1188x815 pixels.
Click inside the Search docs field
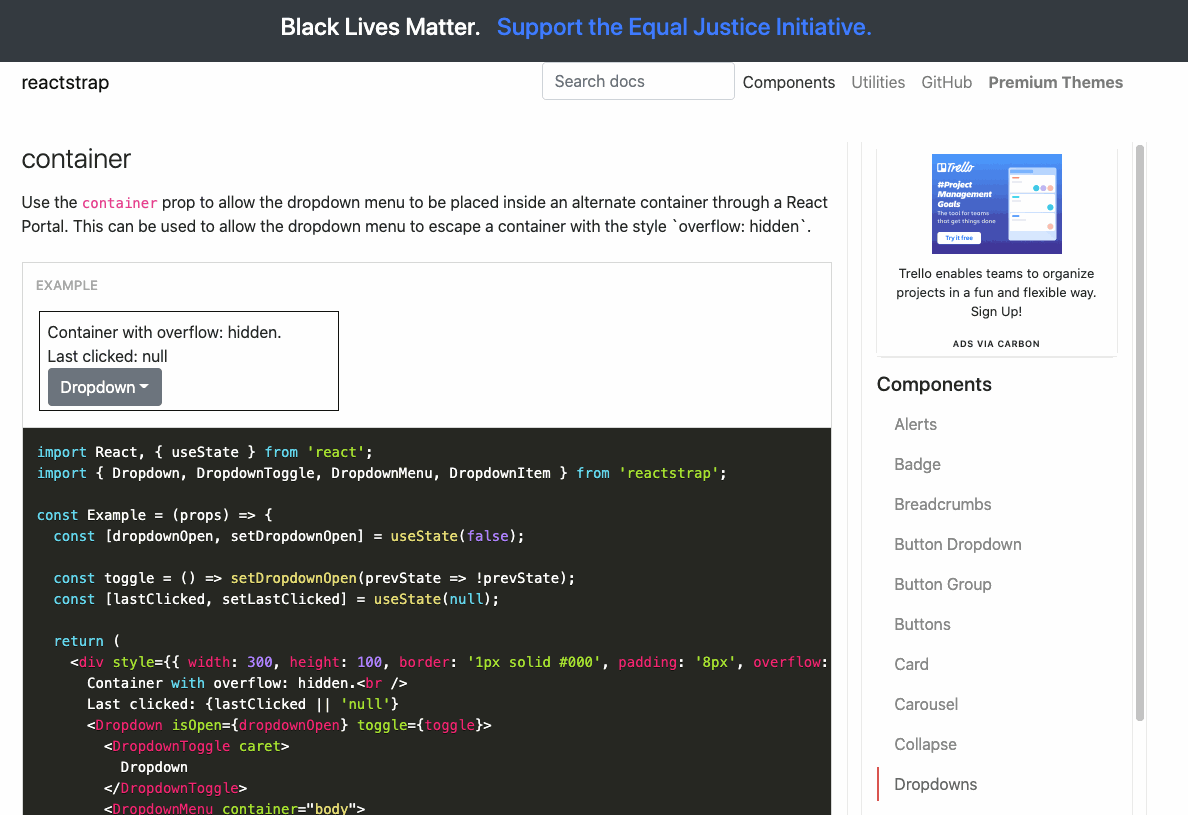tap(638, 81)
